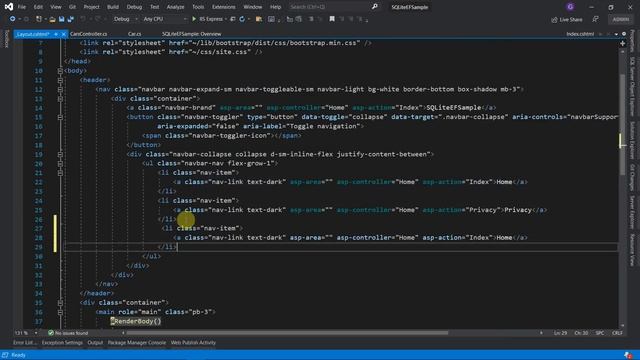The image size is (640, 360).
Task: Open the active files dropdown arrow
Action: coord(616,34)
